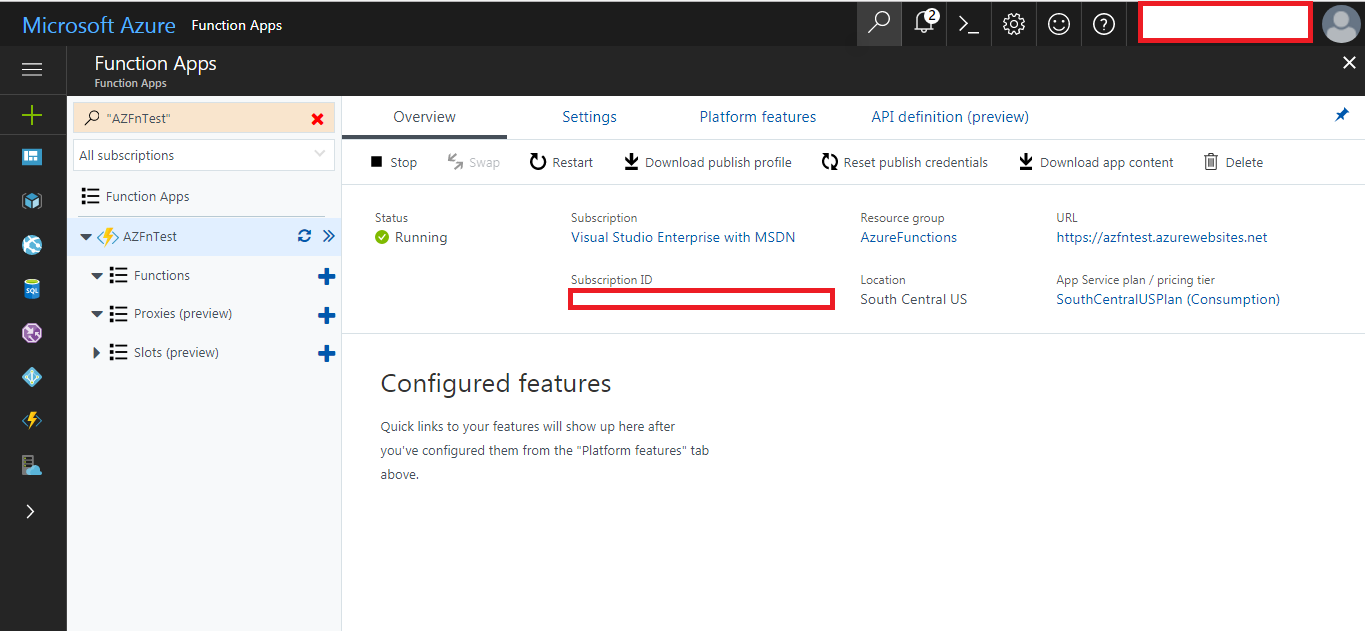Select the Functions tree item
1365x631 pixels.
pos(162,275)
